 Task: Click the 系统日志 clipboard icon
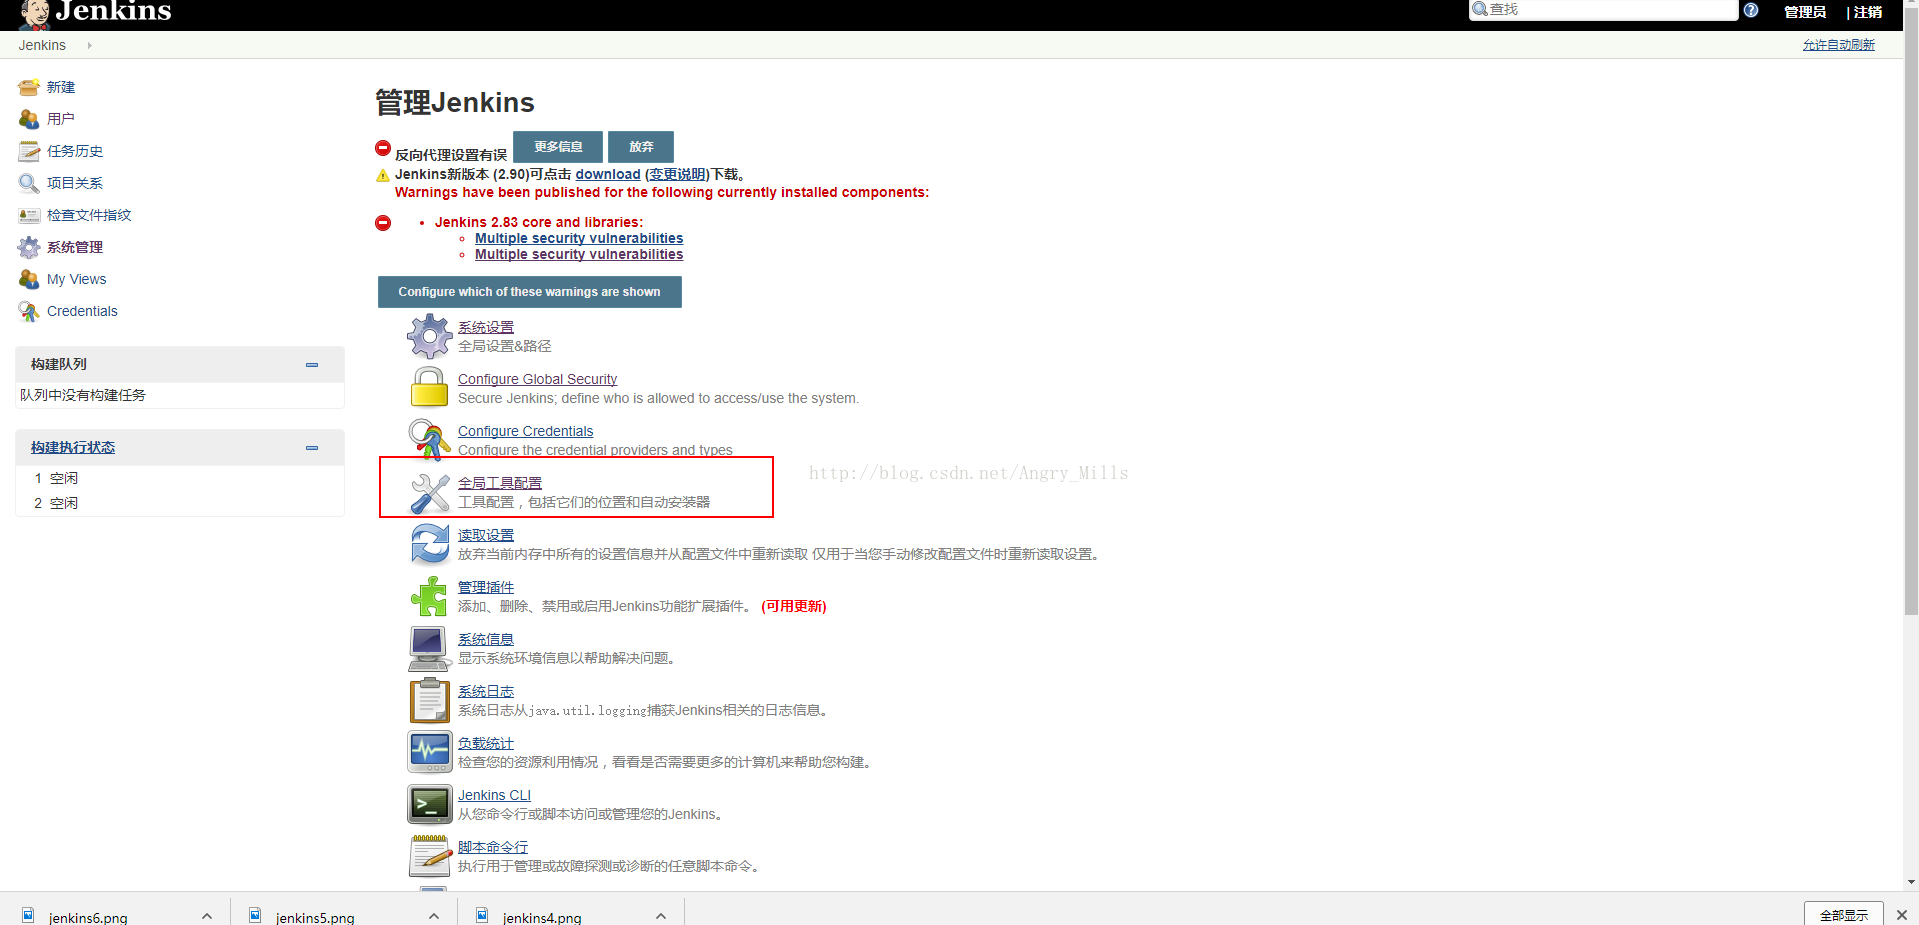[x=430, y=700]
